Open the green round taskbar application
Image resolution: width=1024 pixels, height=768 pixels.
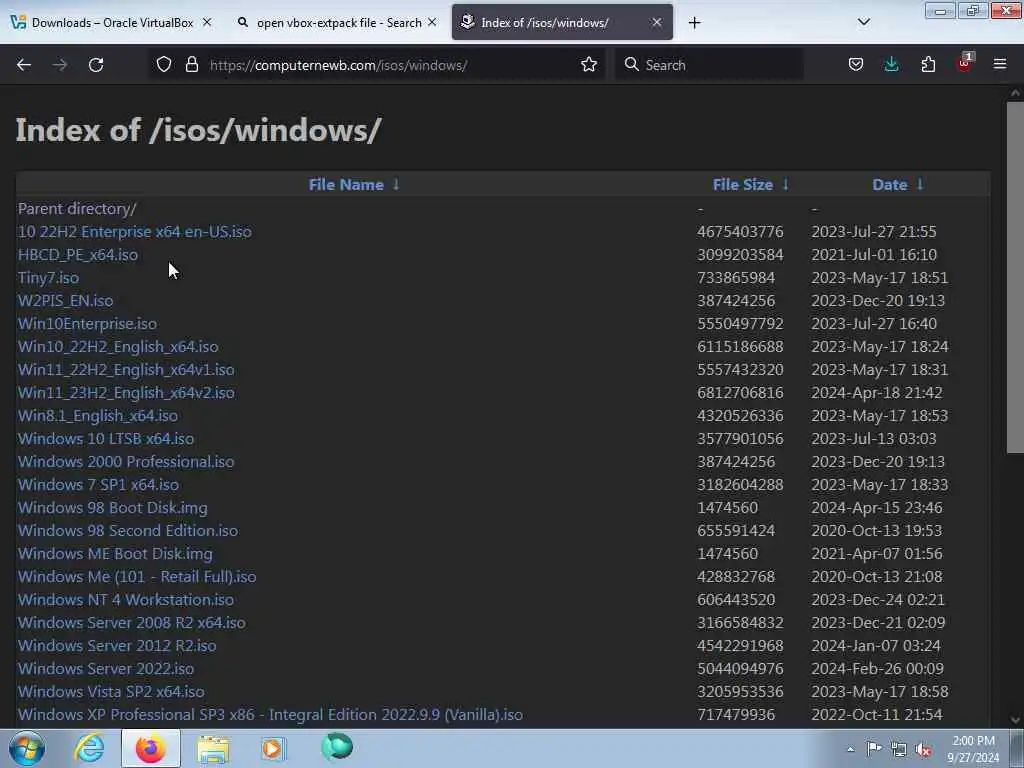[x=337, y=747]
